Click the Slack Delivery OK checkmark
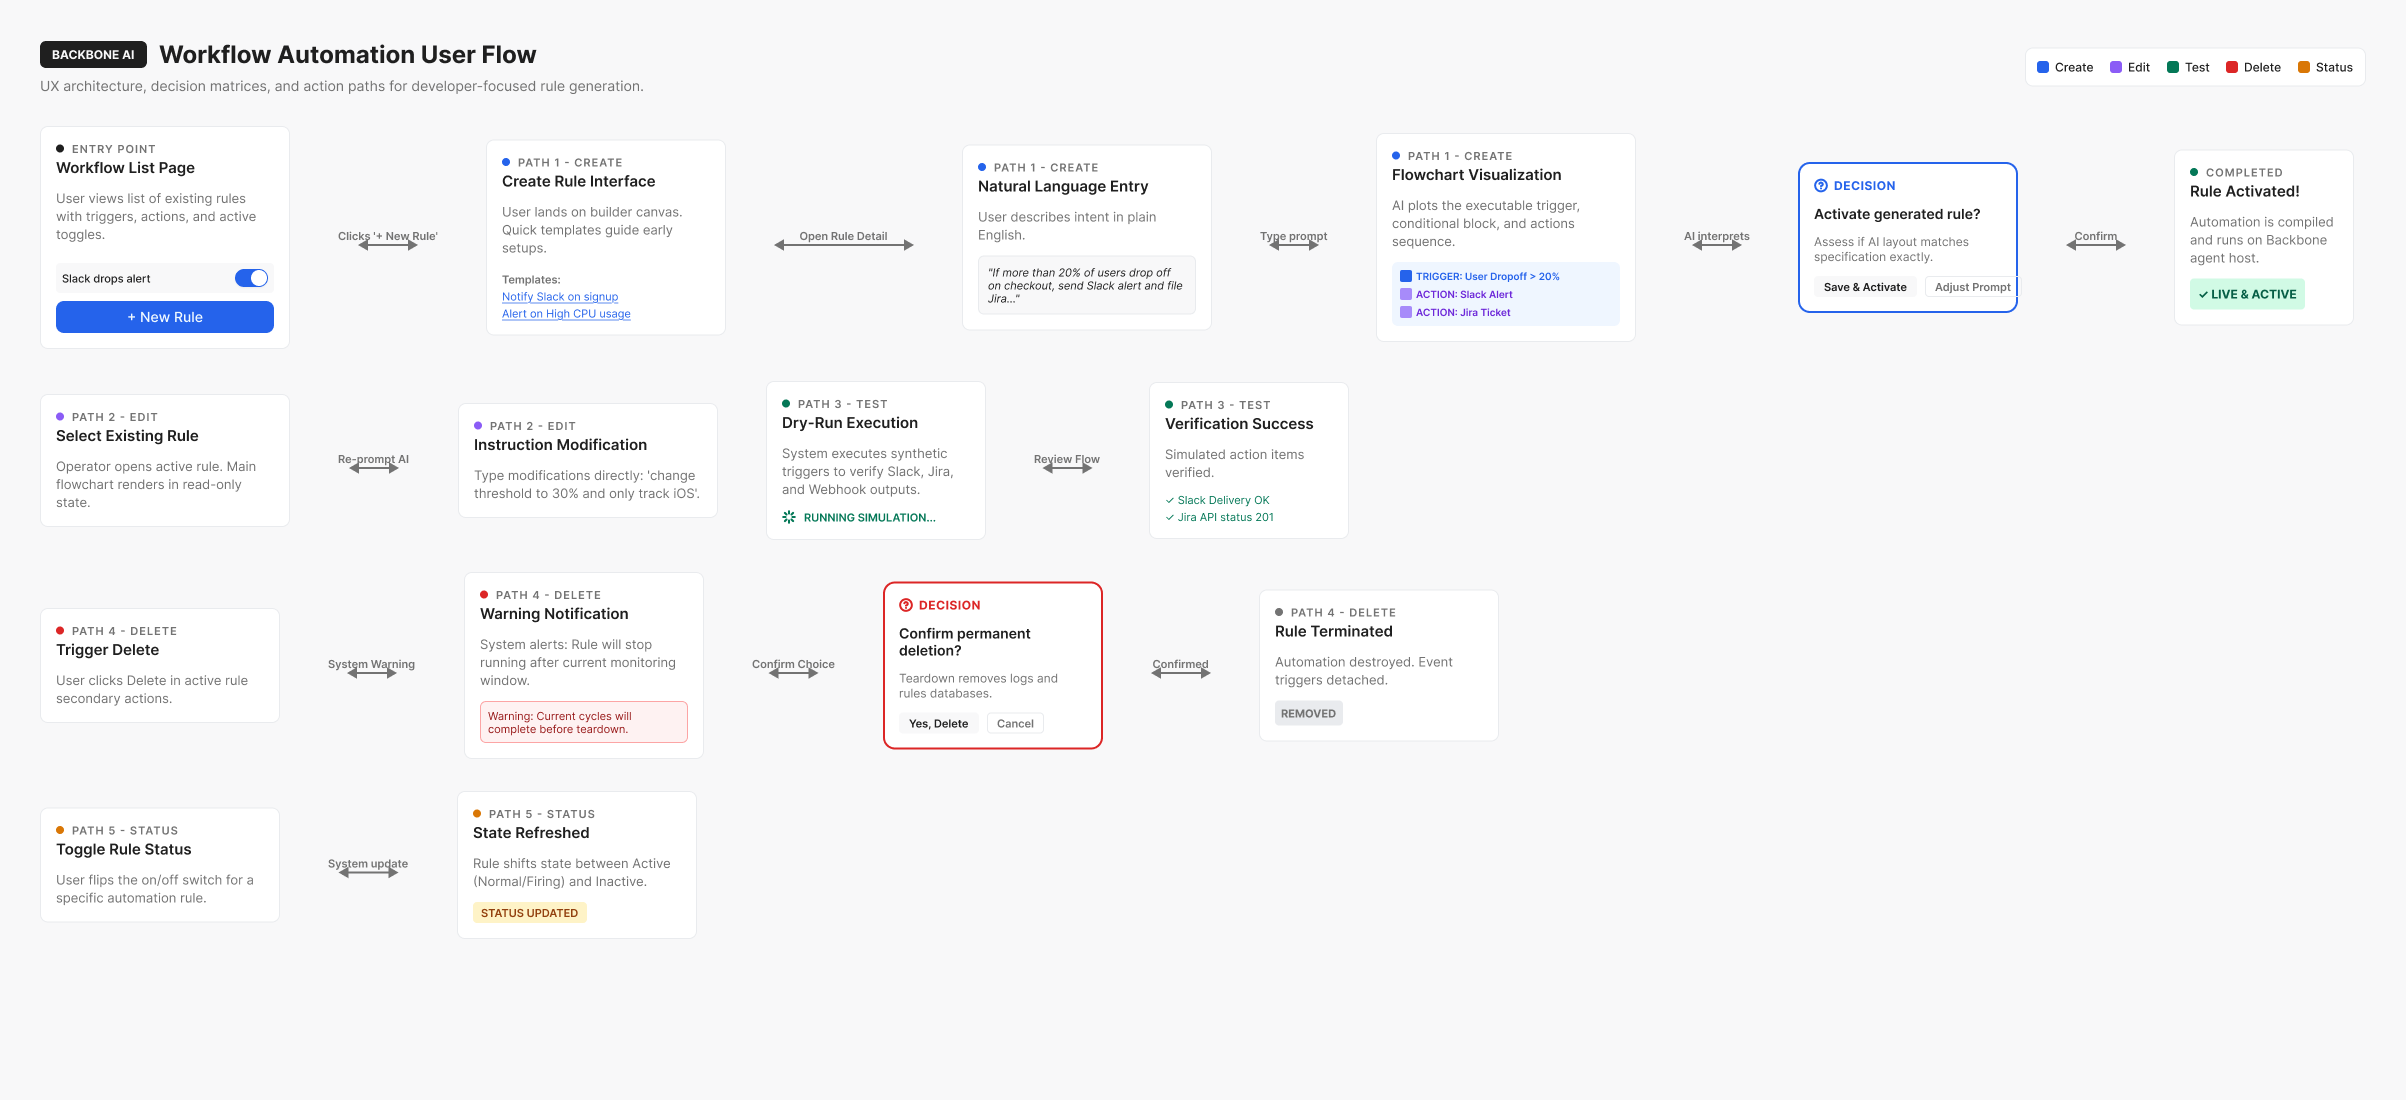2406x1100 pixels. tap(1170, 500)
